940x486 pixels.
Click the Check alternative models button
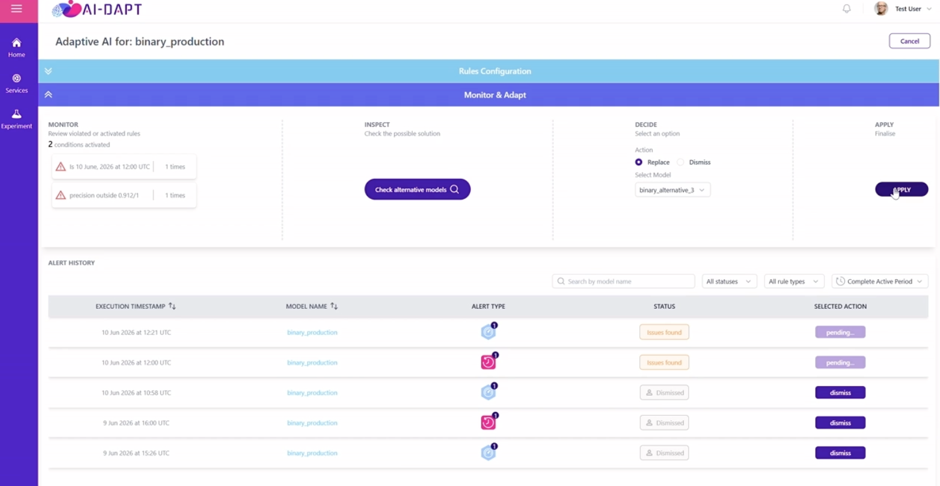[417, 189]
